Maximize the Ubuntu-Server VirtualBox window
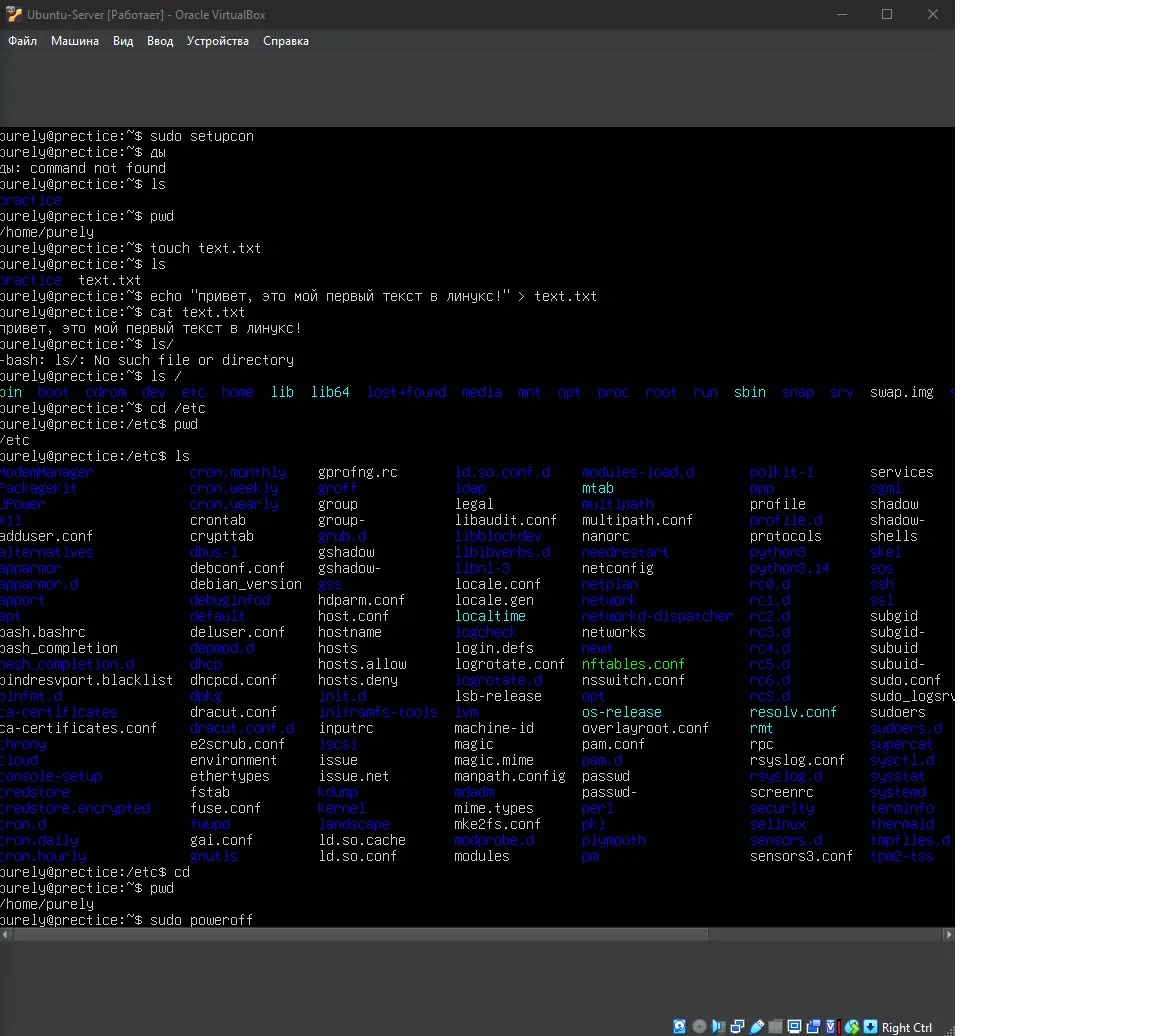Viewport: 1152px width, 1036px height. [887, 15]
